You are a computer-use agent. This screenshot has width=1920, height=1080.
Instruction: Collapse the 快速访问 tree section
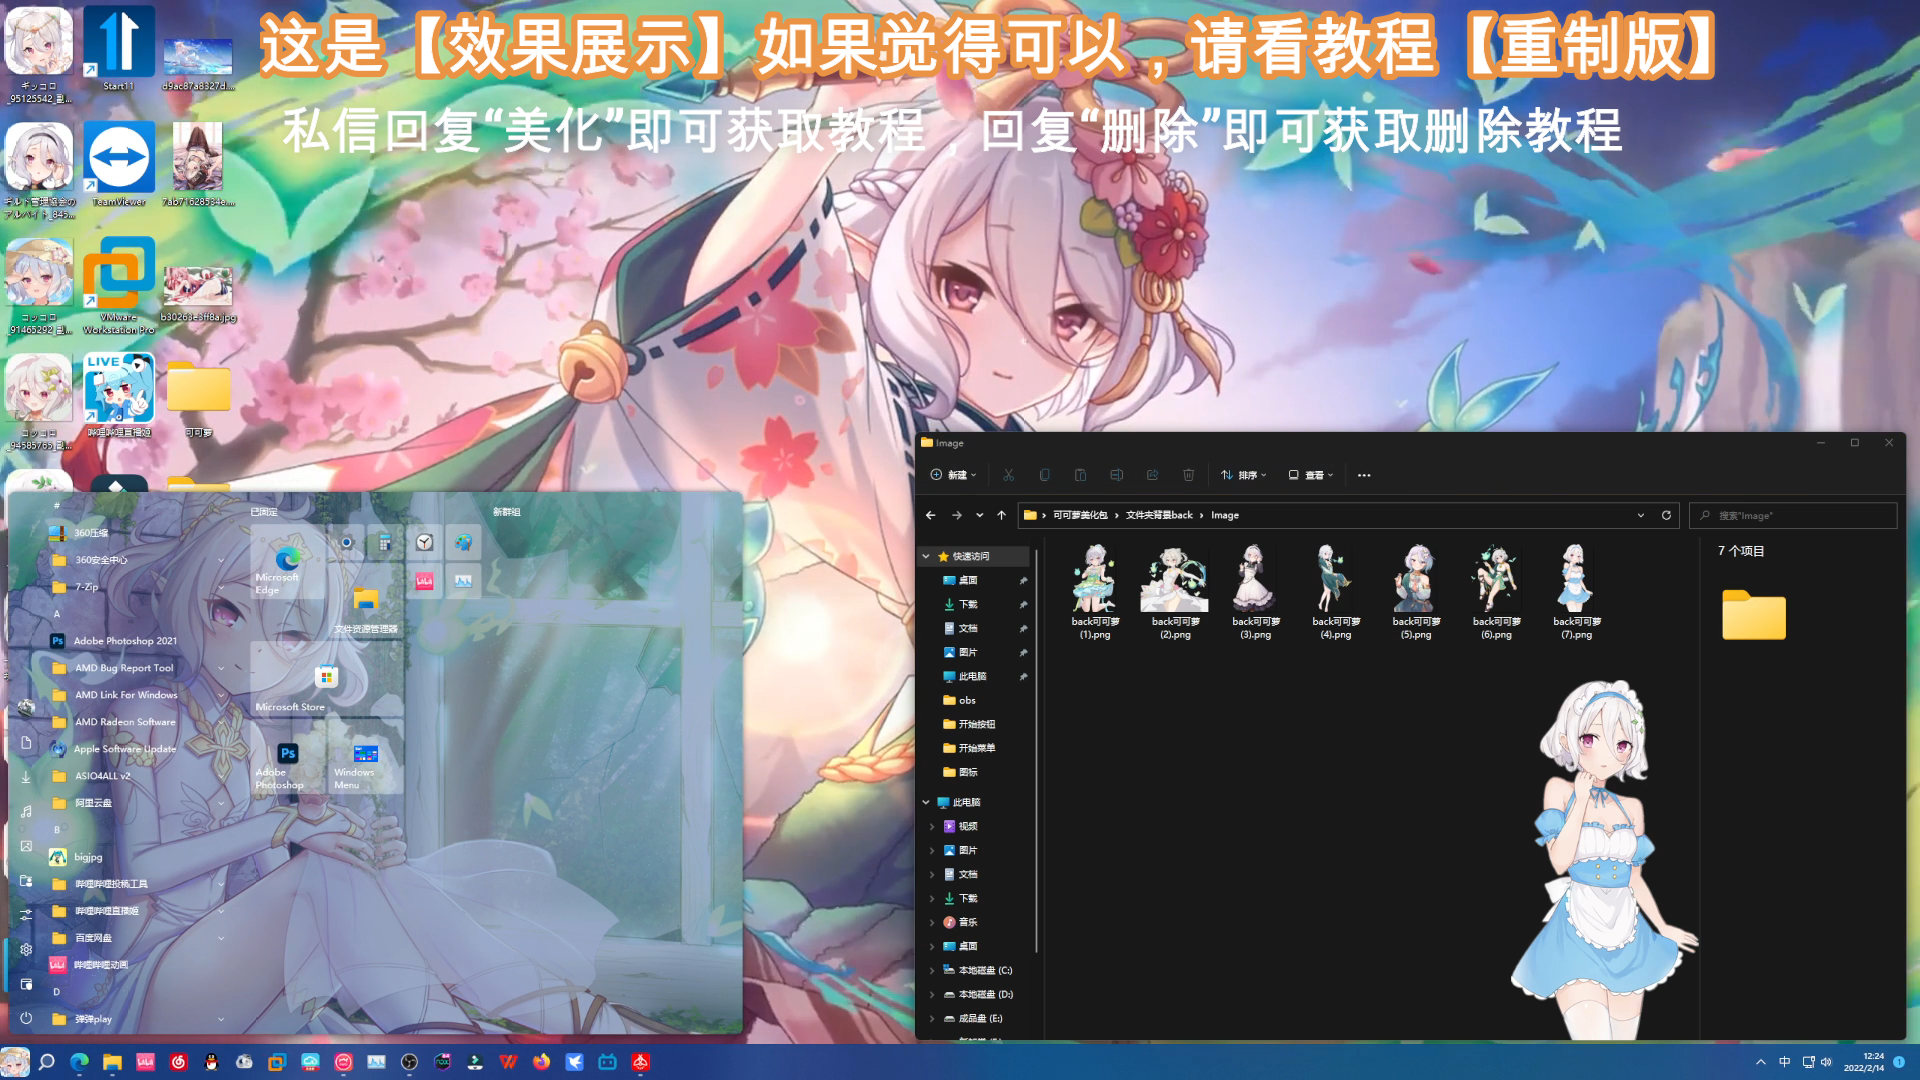926,556
